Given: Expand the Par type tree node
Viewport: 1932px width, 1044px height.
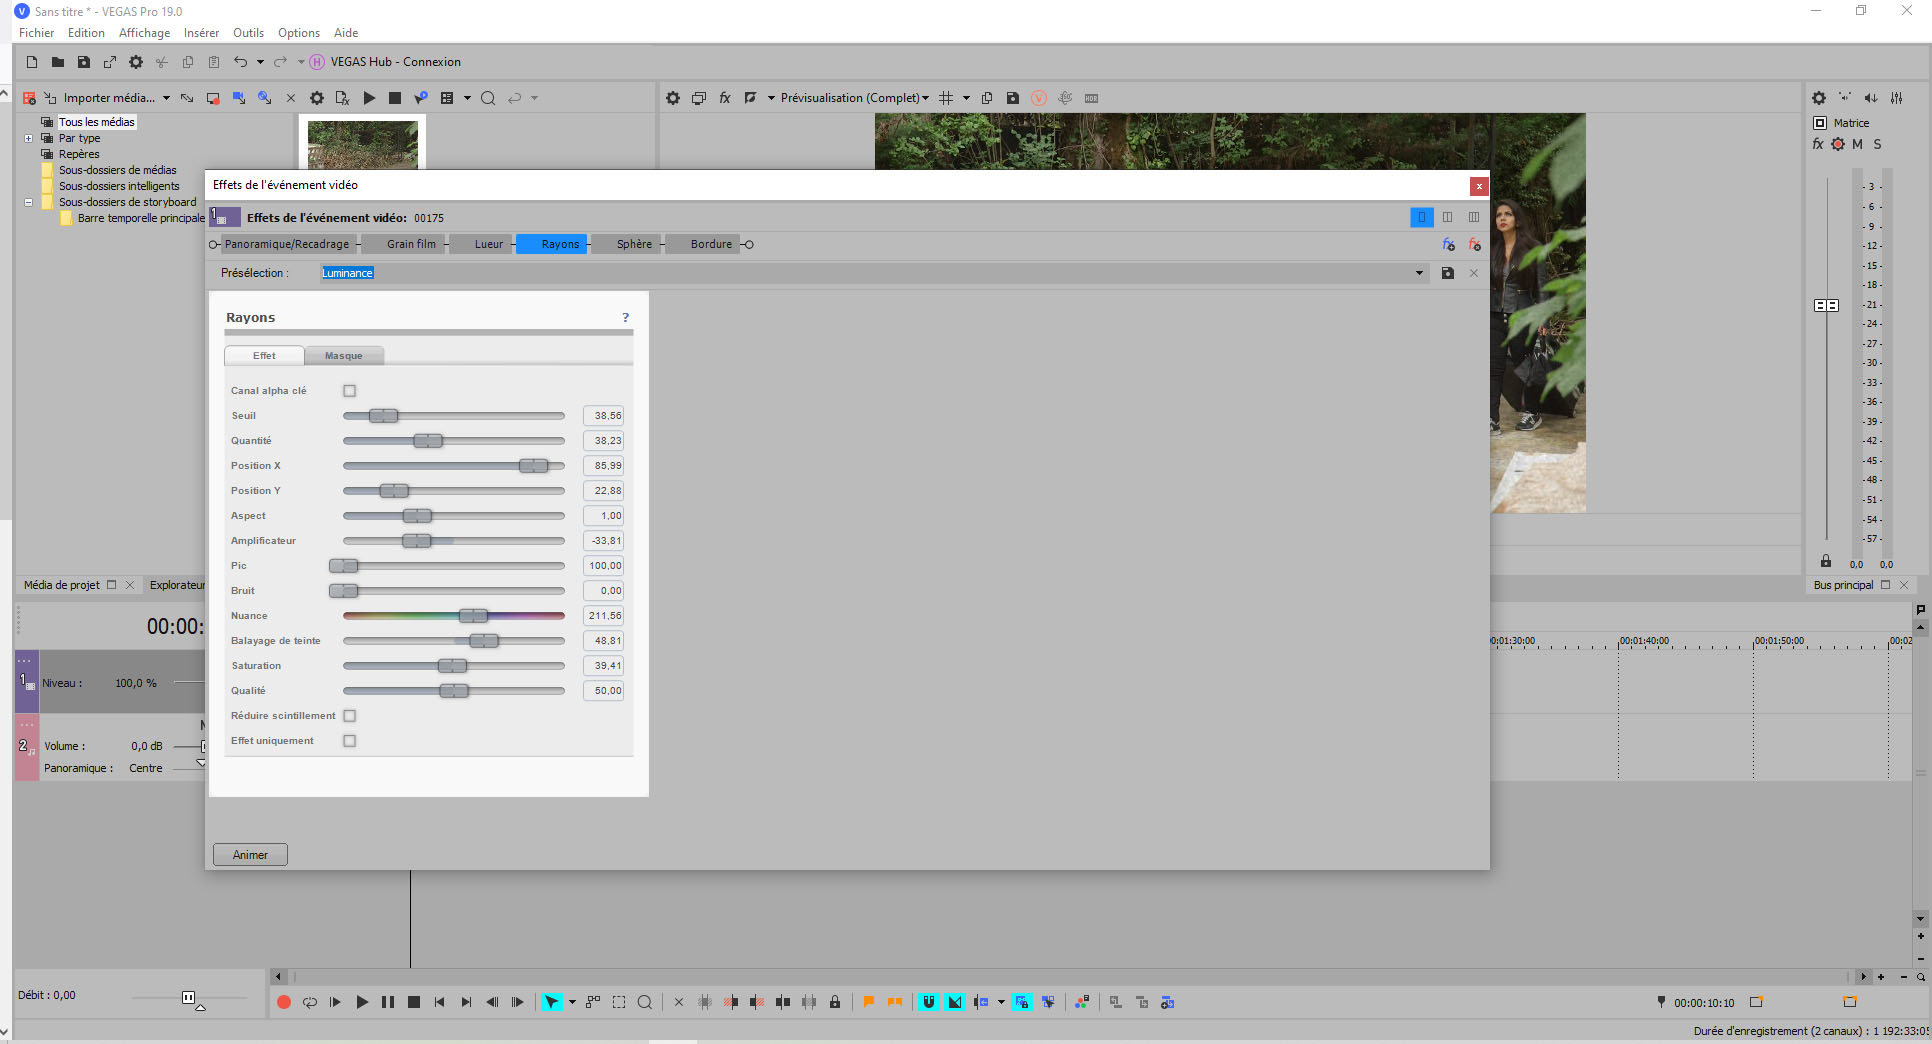Looking at the screenshot, I should pyautogui.click(x=29, y=138).
